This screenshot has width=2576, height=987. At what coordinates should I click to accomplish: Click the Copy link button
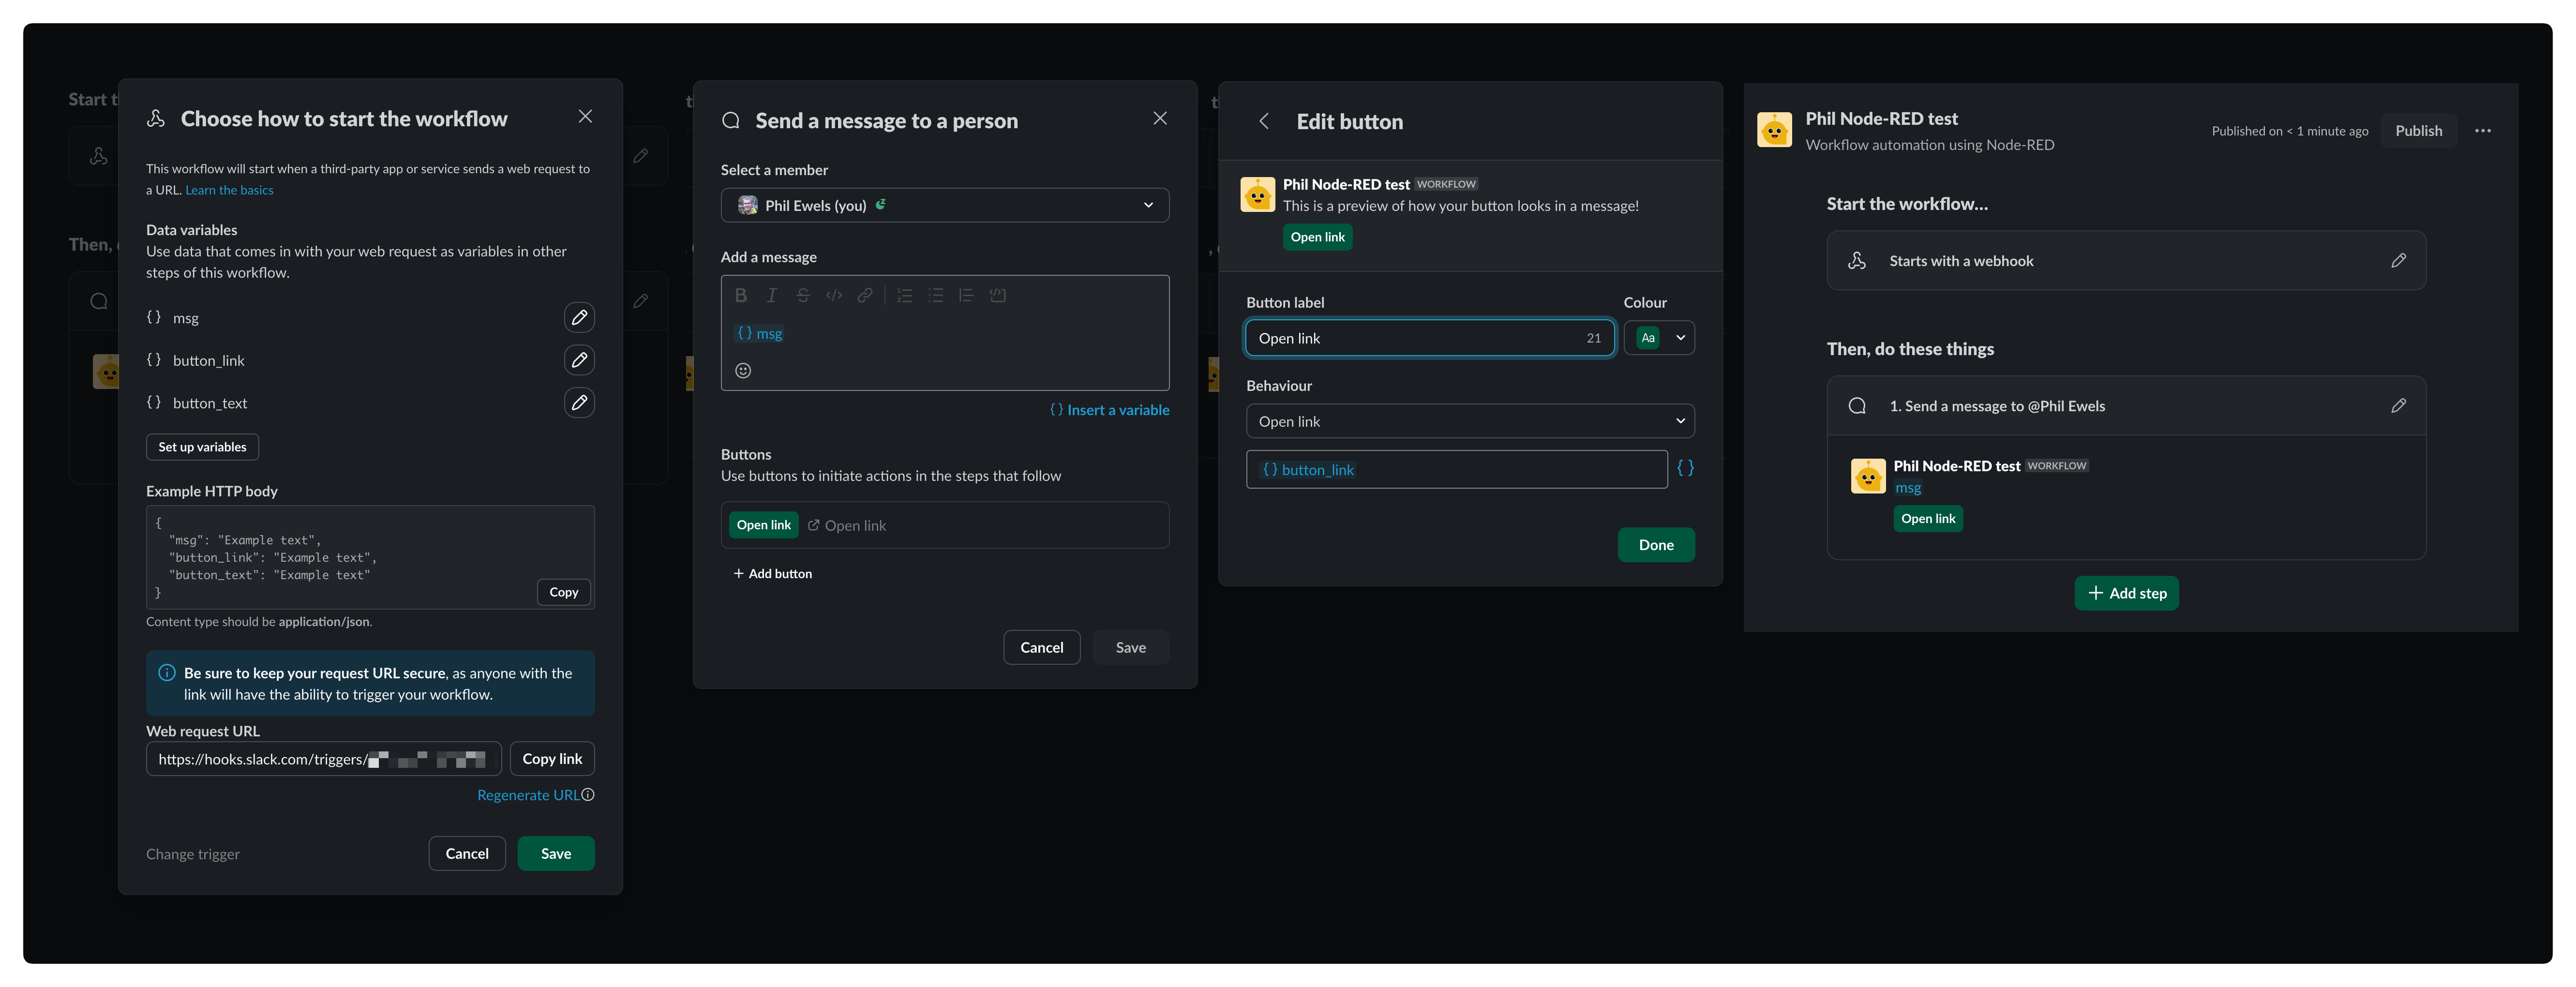point(552,759)
